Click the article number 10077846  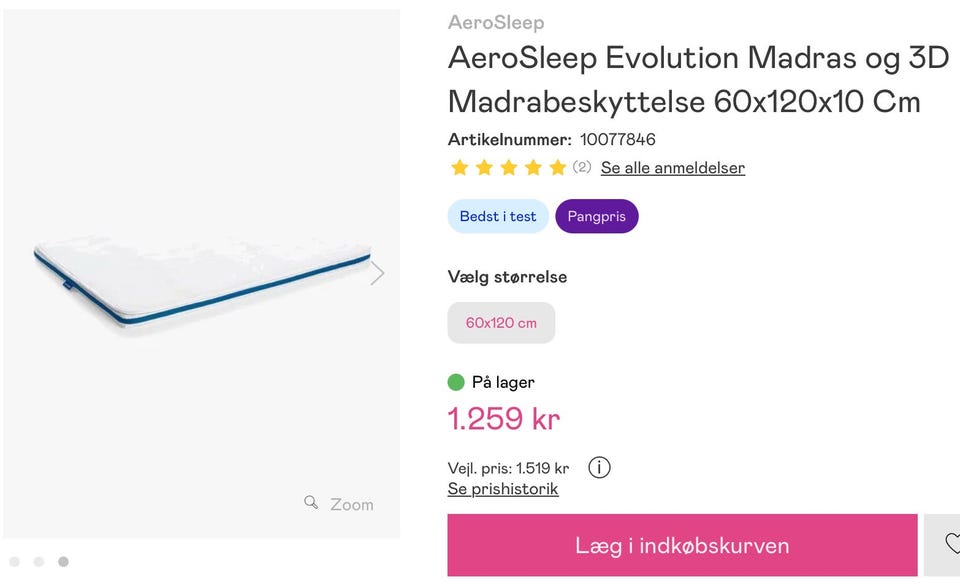click(x=617, y=139)
